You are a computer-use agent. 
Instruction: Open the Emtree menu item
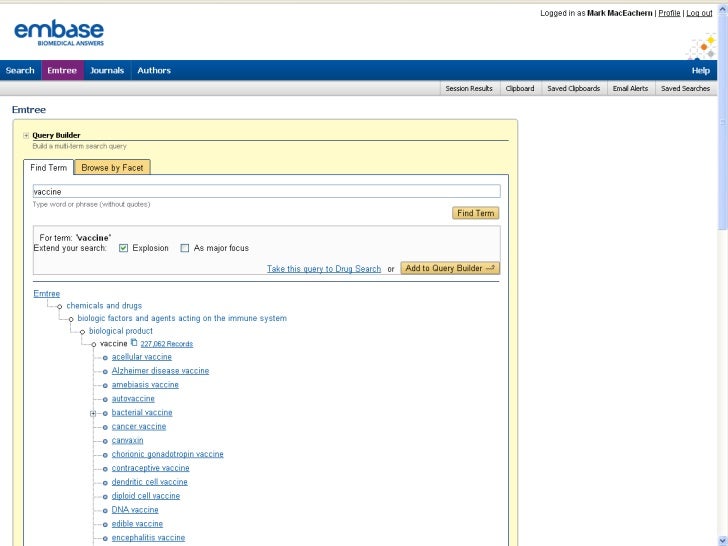pyautogui.click(x=62, y=71)
